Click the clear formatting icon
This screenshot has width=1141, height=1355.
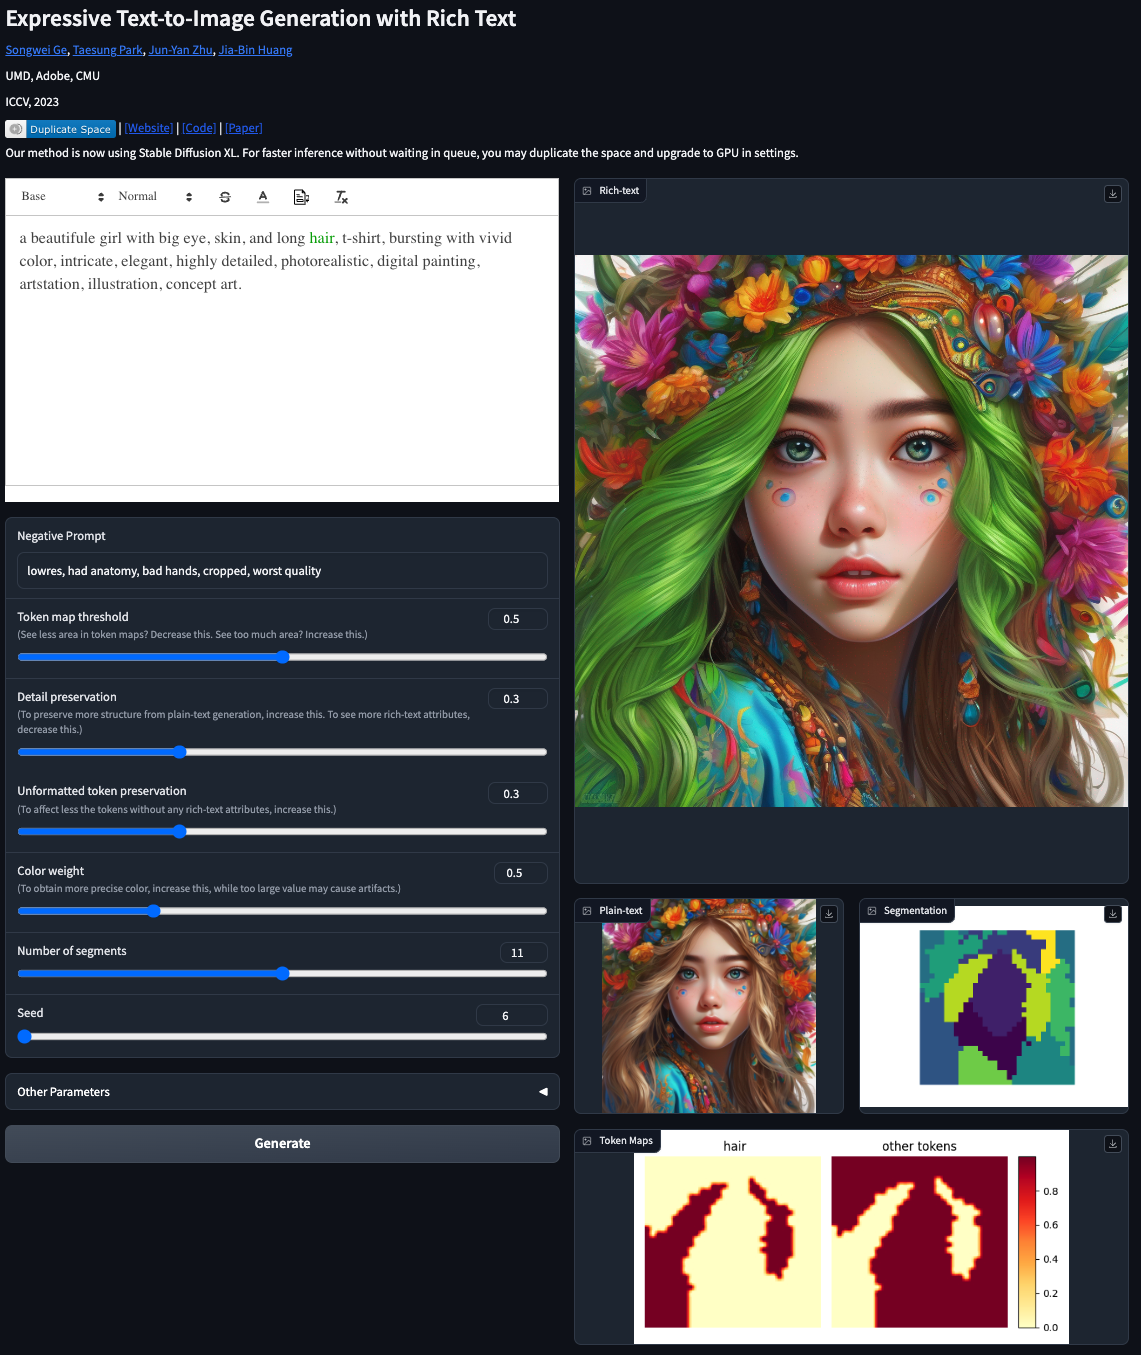click(341, 197)
